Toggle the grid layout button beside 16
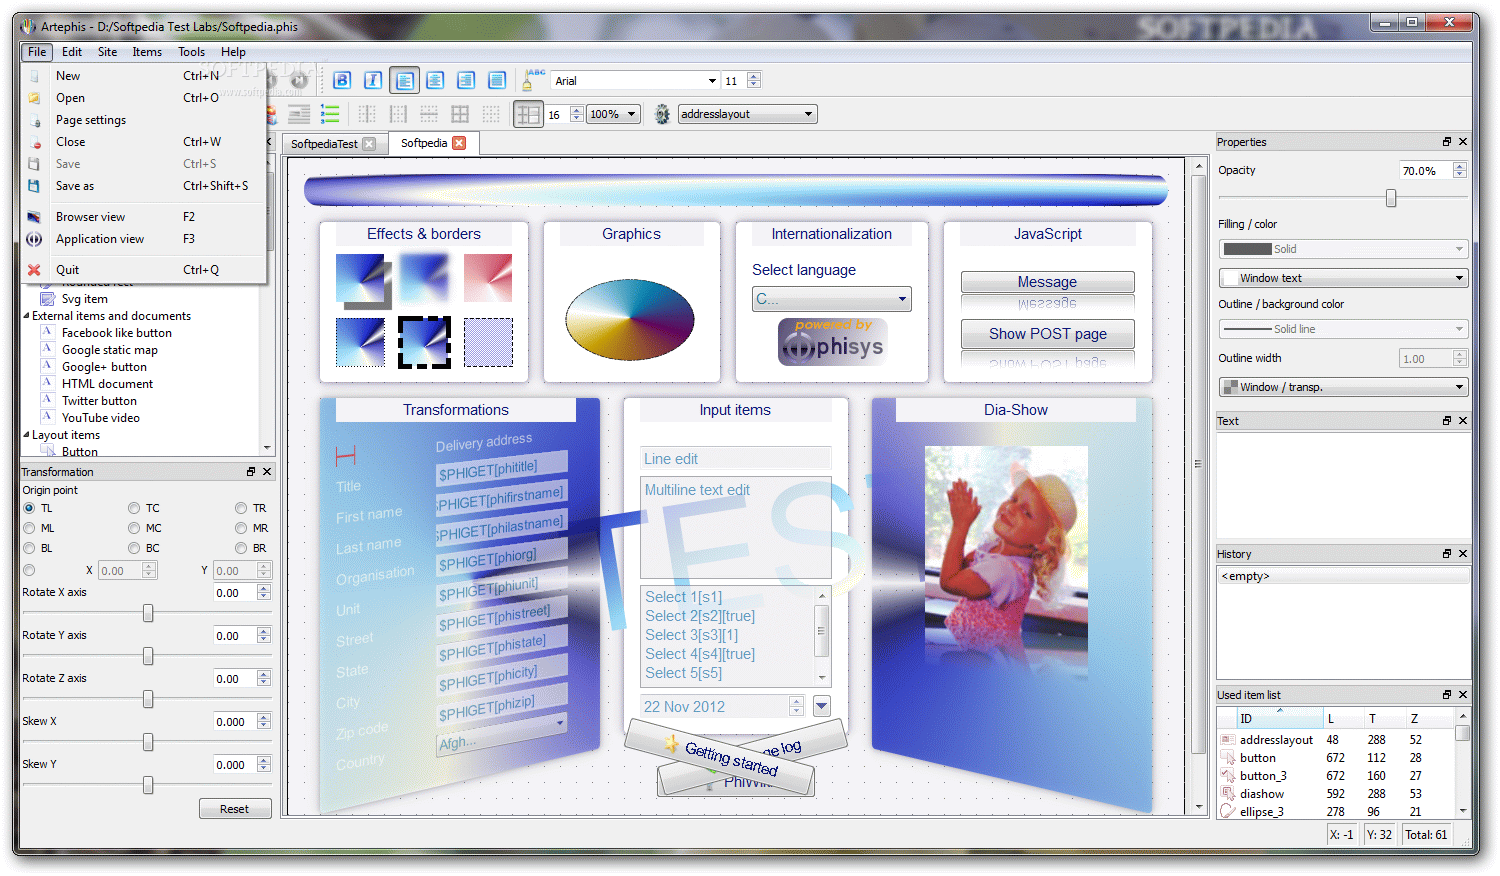This screenshot has width=1500, height=876. 528,114
